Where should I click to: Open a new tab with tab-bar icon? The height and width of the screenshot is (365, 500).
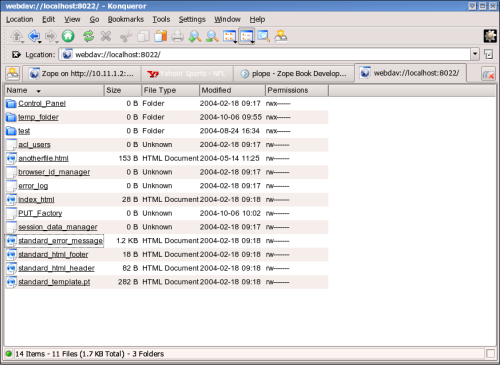13,73
